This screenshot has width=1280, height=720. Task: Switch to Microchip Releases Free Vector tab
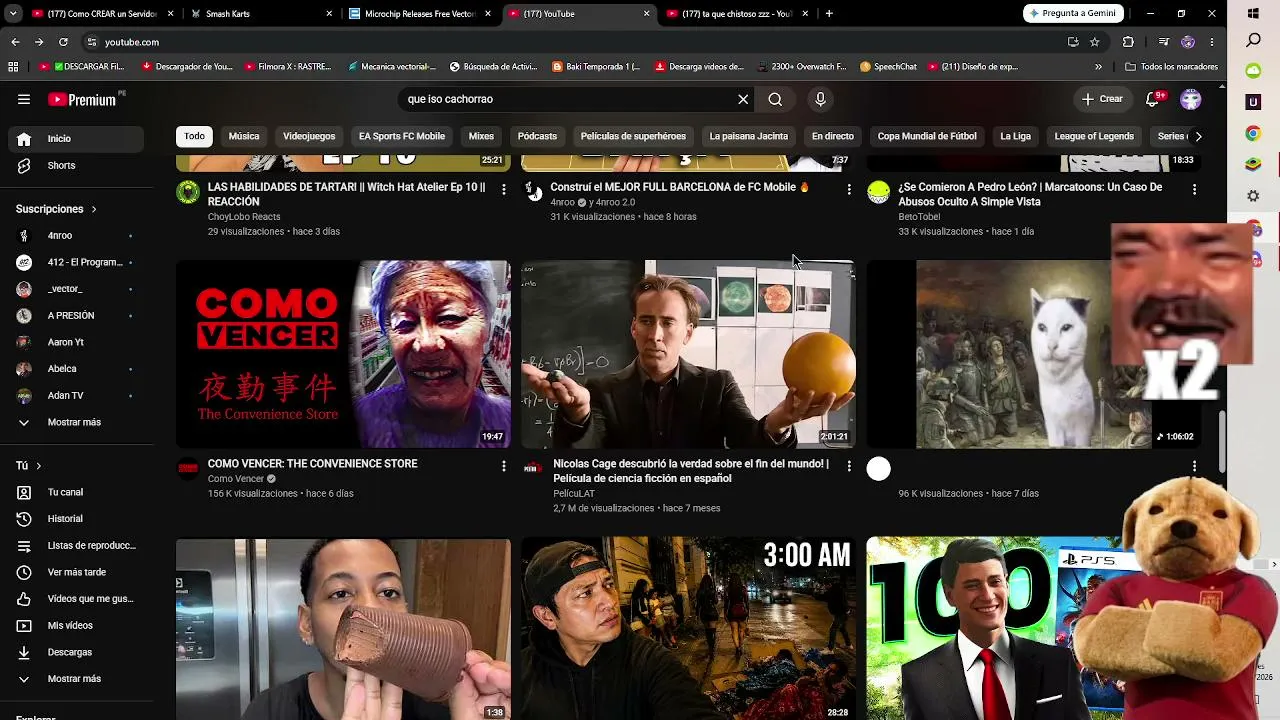[420, 14]
